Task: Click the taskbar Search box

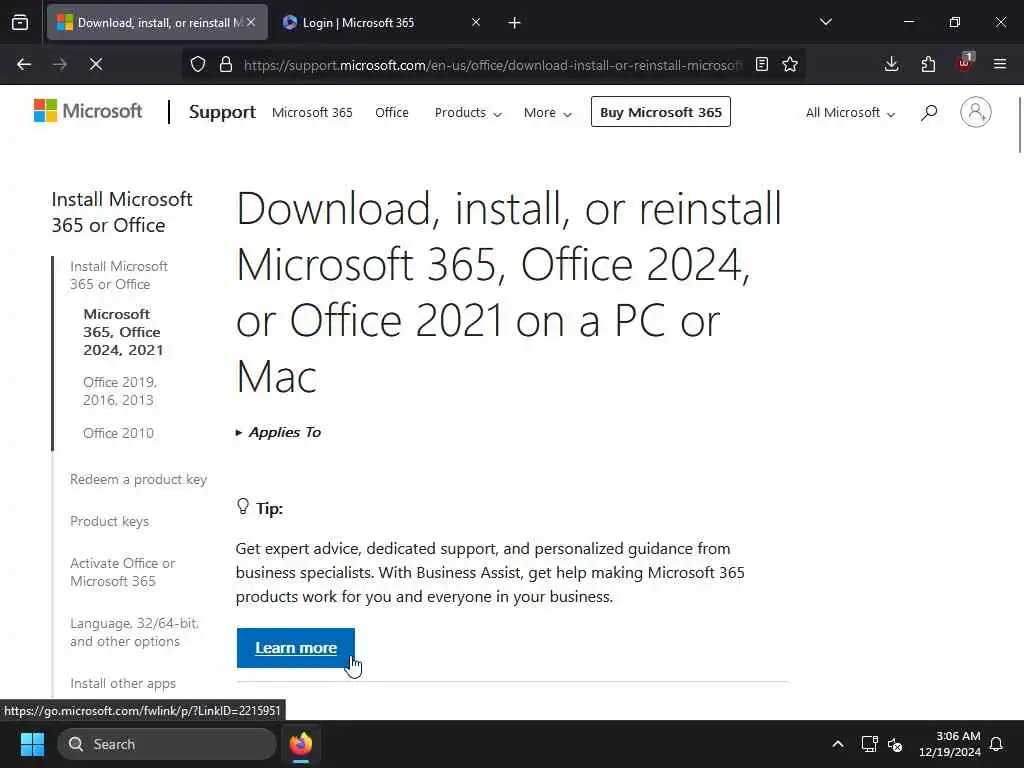Action: 167,744
